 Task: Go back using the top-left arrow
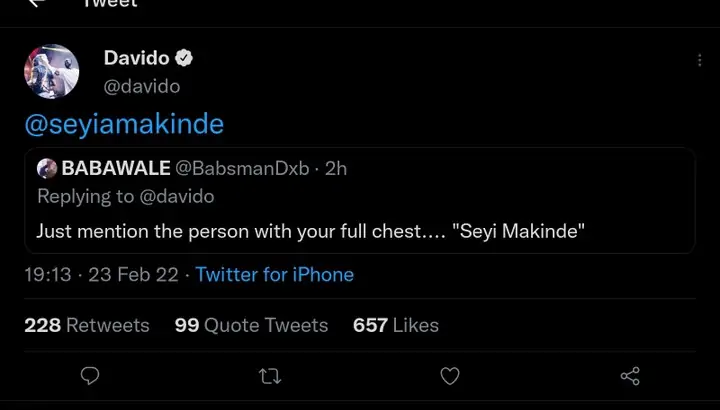[36, 4]
